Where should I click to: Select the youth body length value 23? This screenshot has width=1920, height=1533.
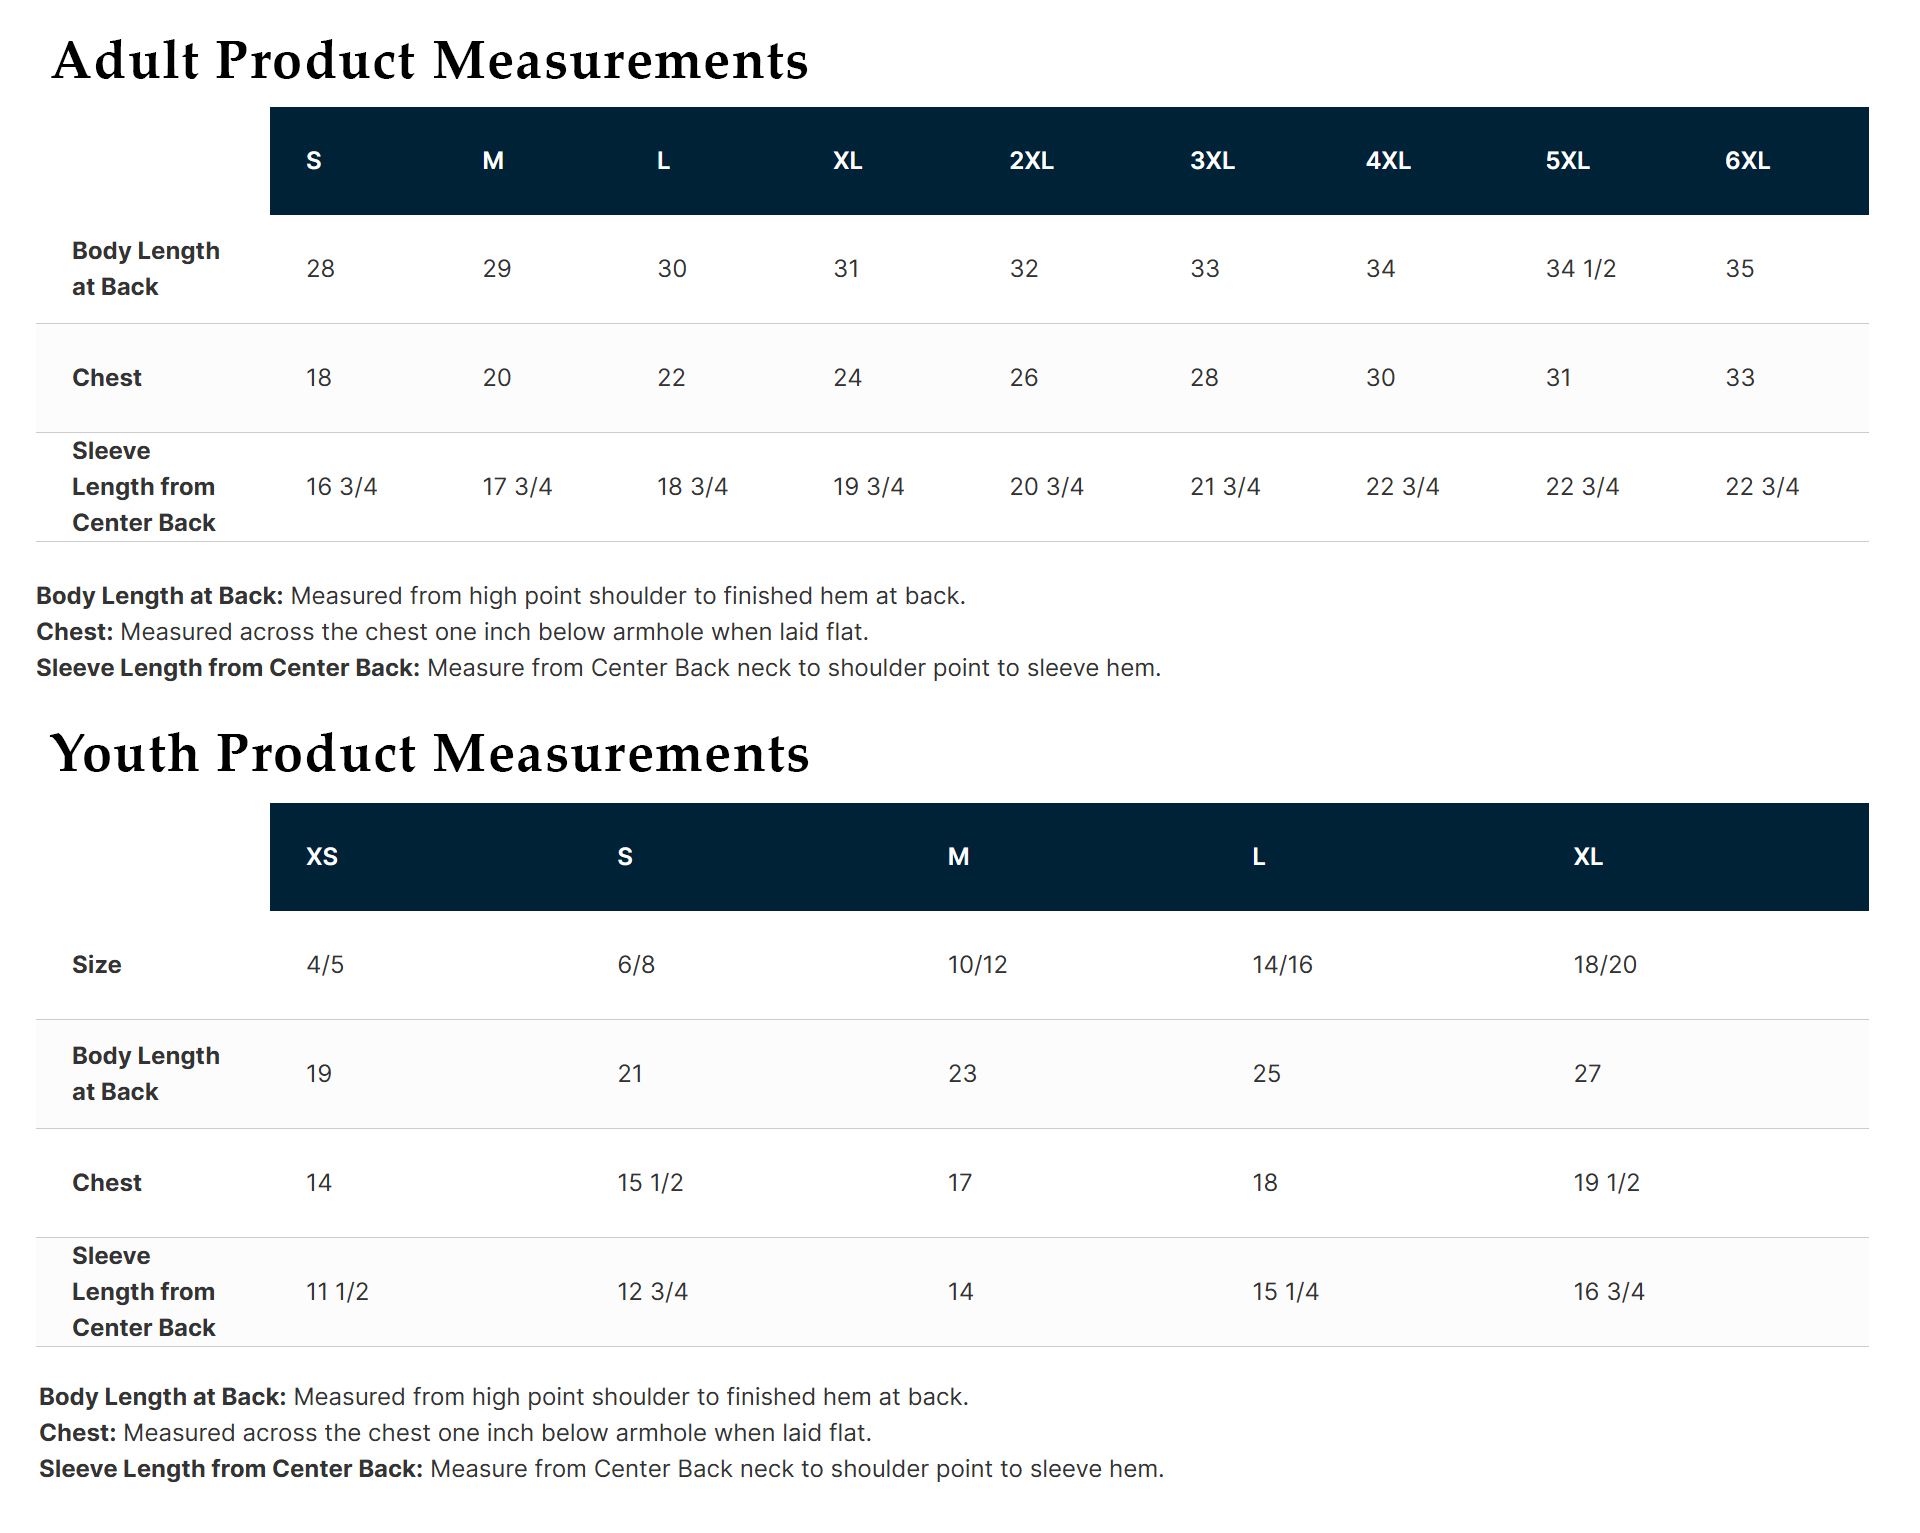coord(962,1074)
